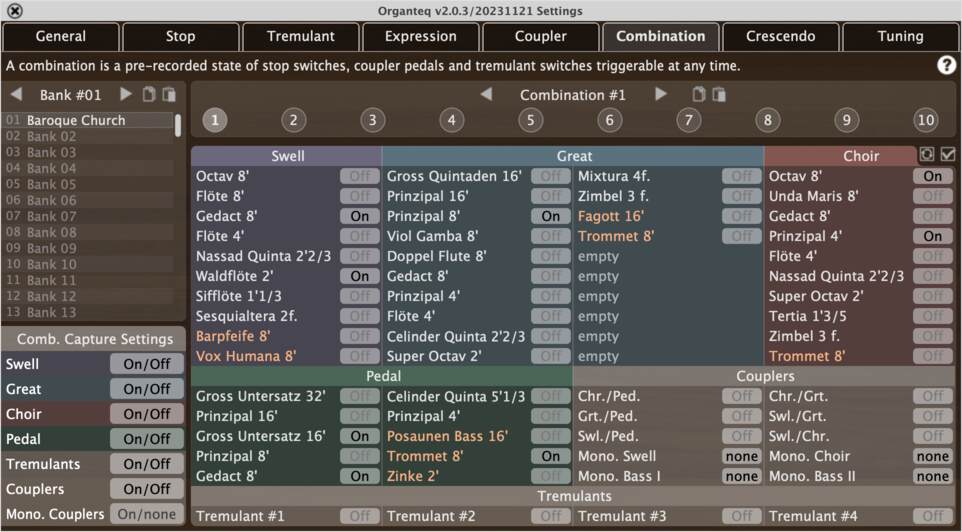962x532 pixels.
Task: Copy Combination #1 icon
Action: coord(698,94)
